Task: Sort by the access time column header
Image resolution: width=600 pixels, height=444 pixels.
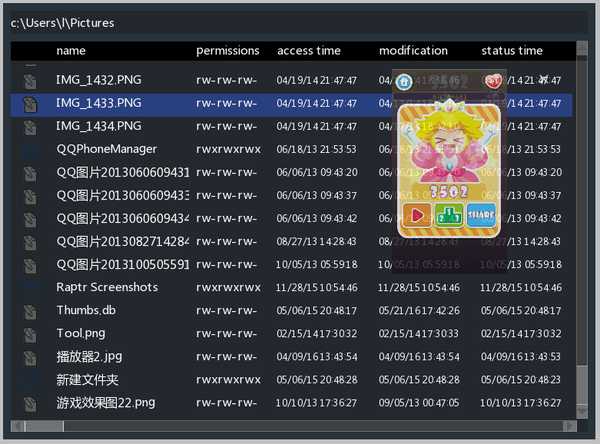Action: 309,51
